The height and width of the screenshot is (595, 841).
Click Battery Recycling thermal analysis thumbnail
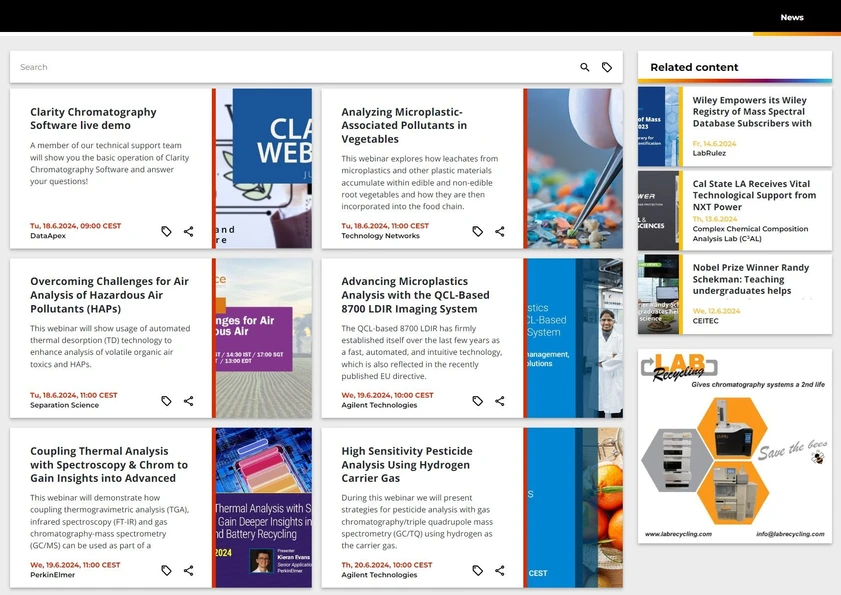click(263, 508)
